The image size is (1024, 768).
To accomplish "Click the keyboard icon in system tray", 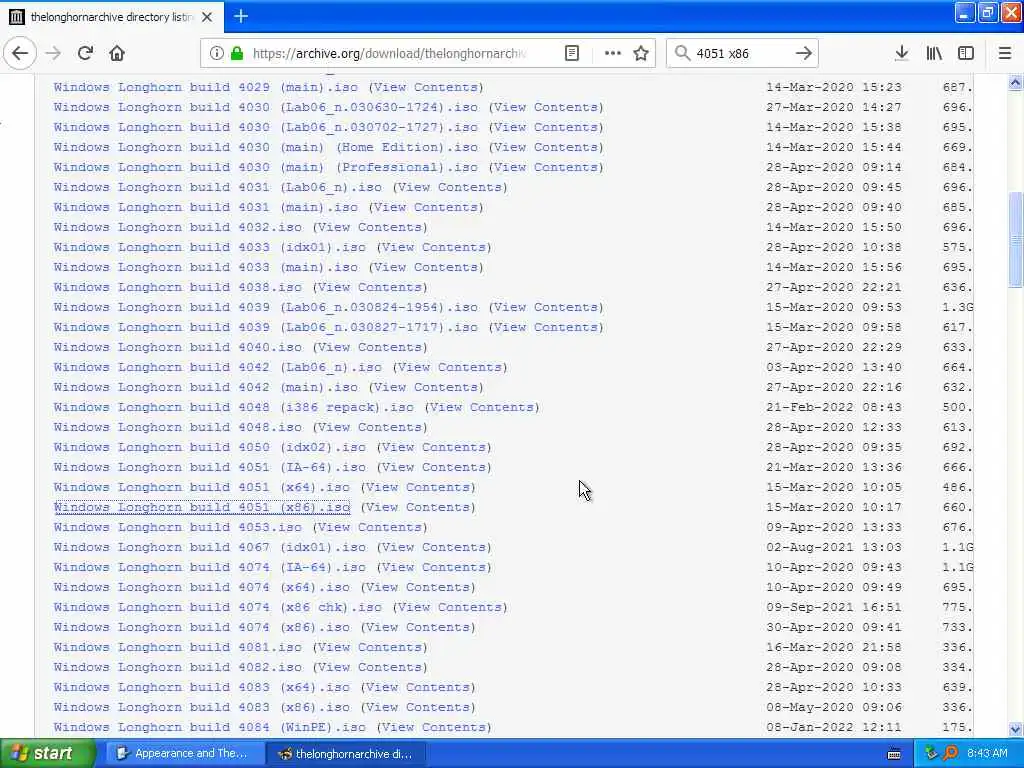I will coord(894,754).
